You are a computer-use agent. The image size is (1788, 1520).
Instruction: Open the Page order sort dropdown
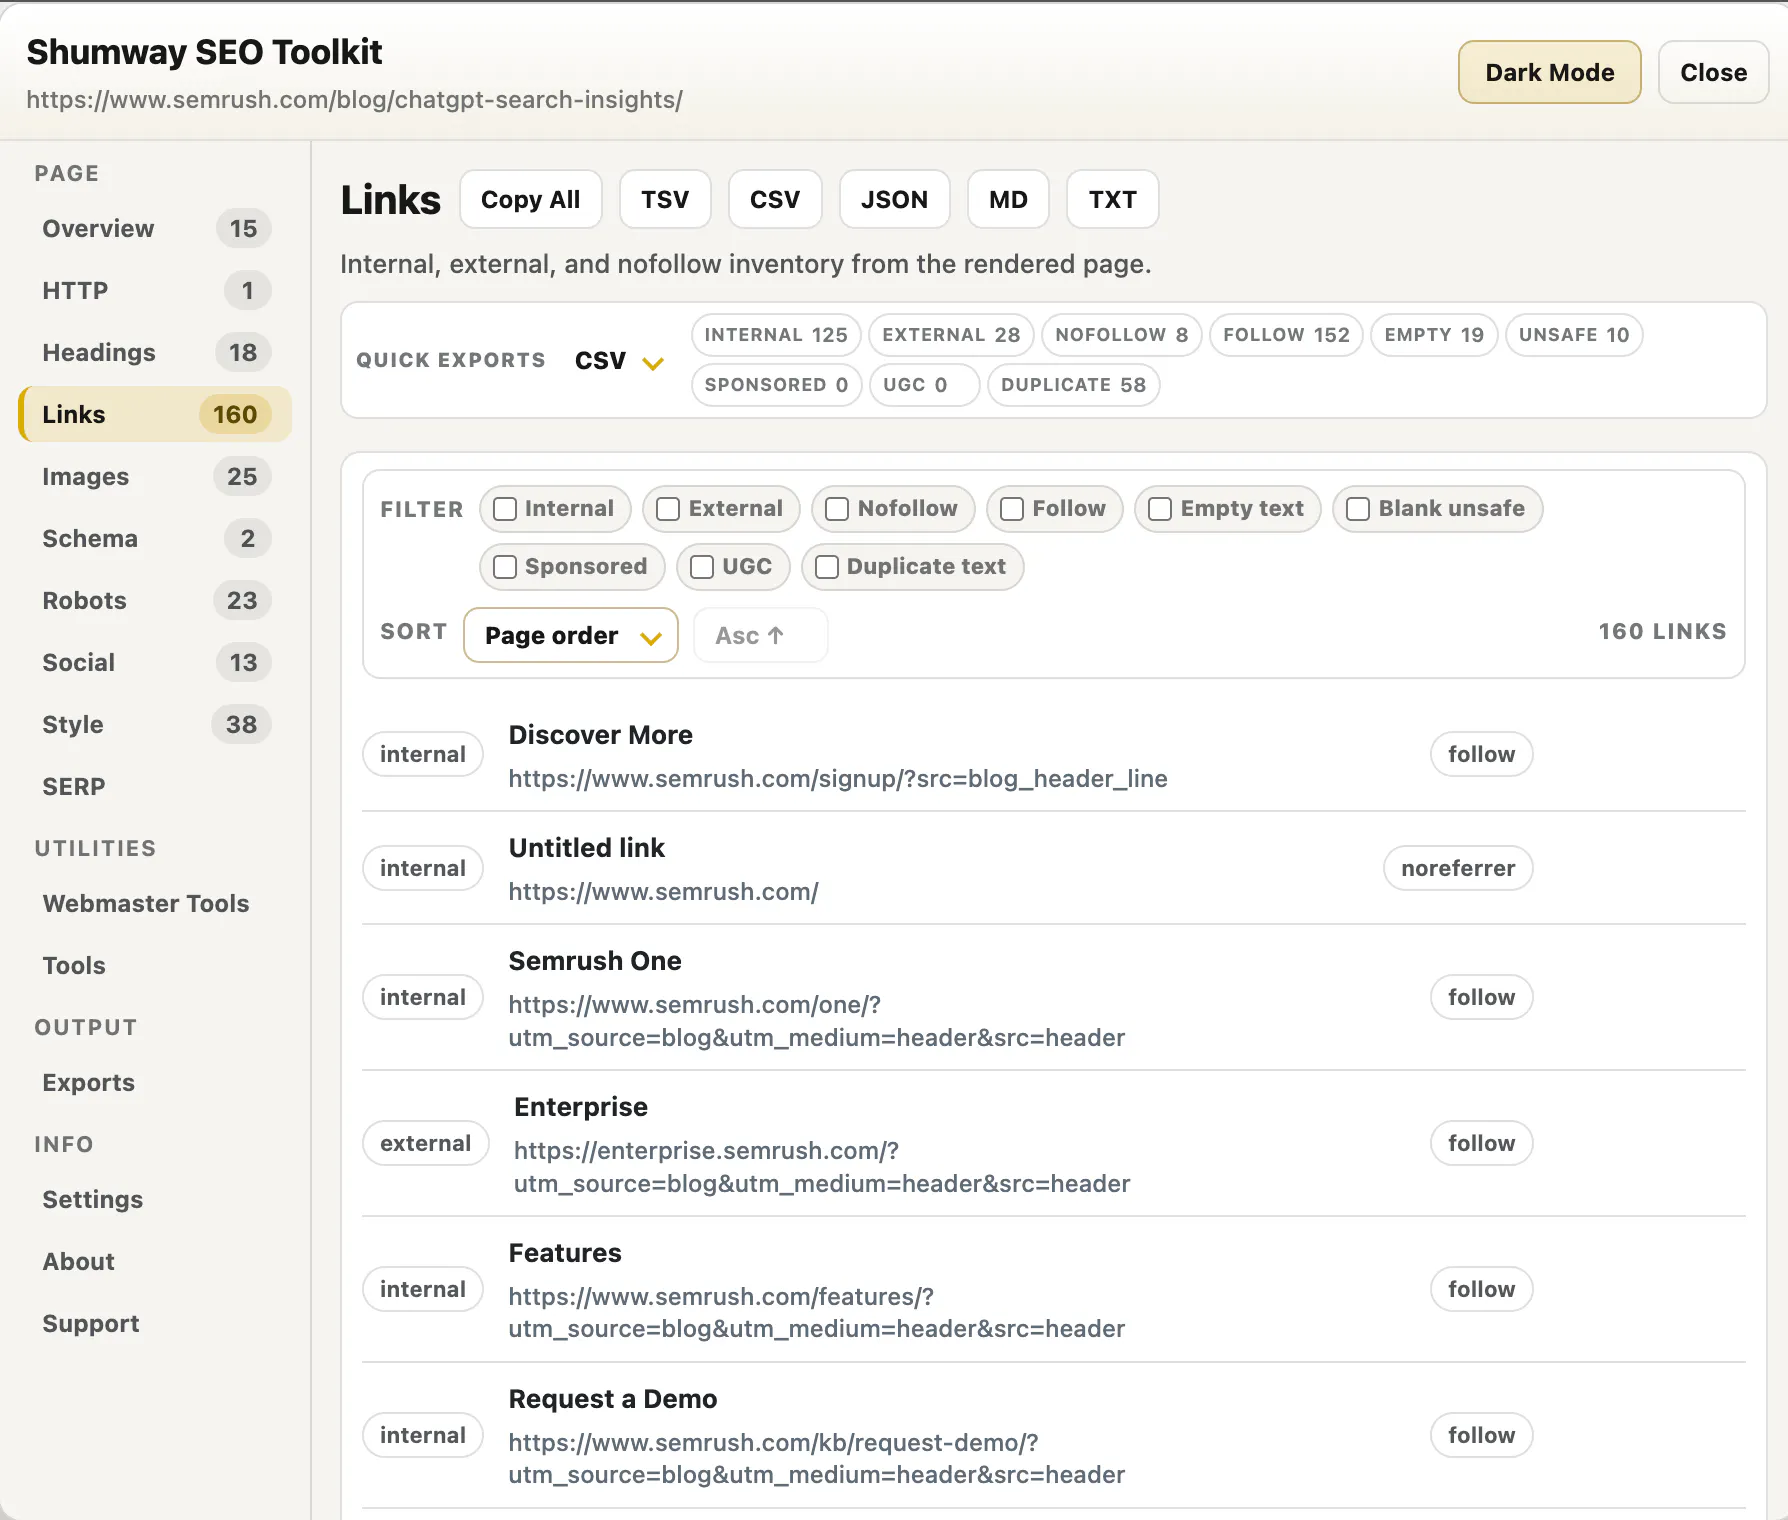click(571, 635)
